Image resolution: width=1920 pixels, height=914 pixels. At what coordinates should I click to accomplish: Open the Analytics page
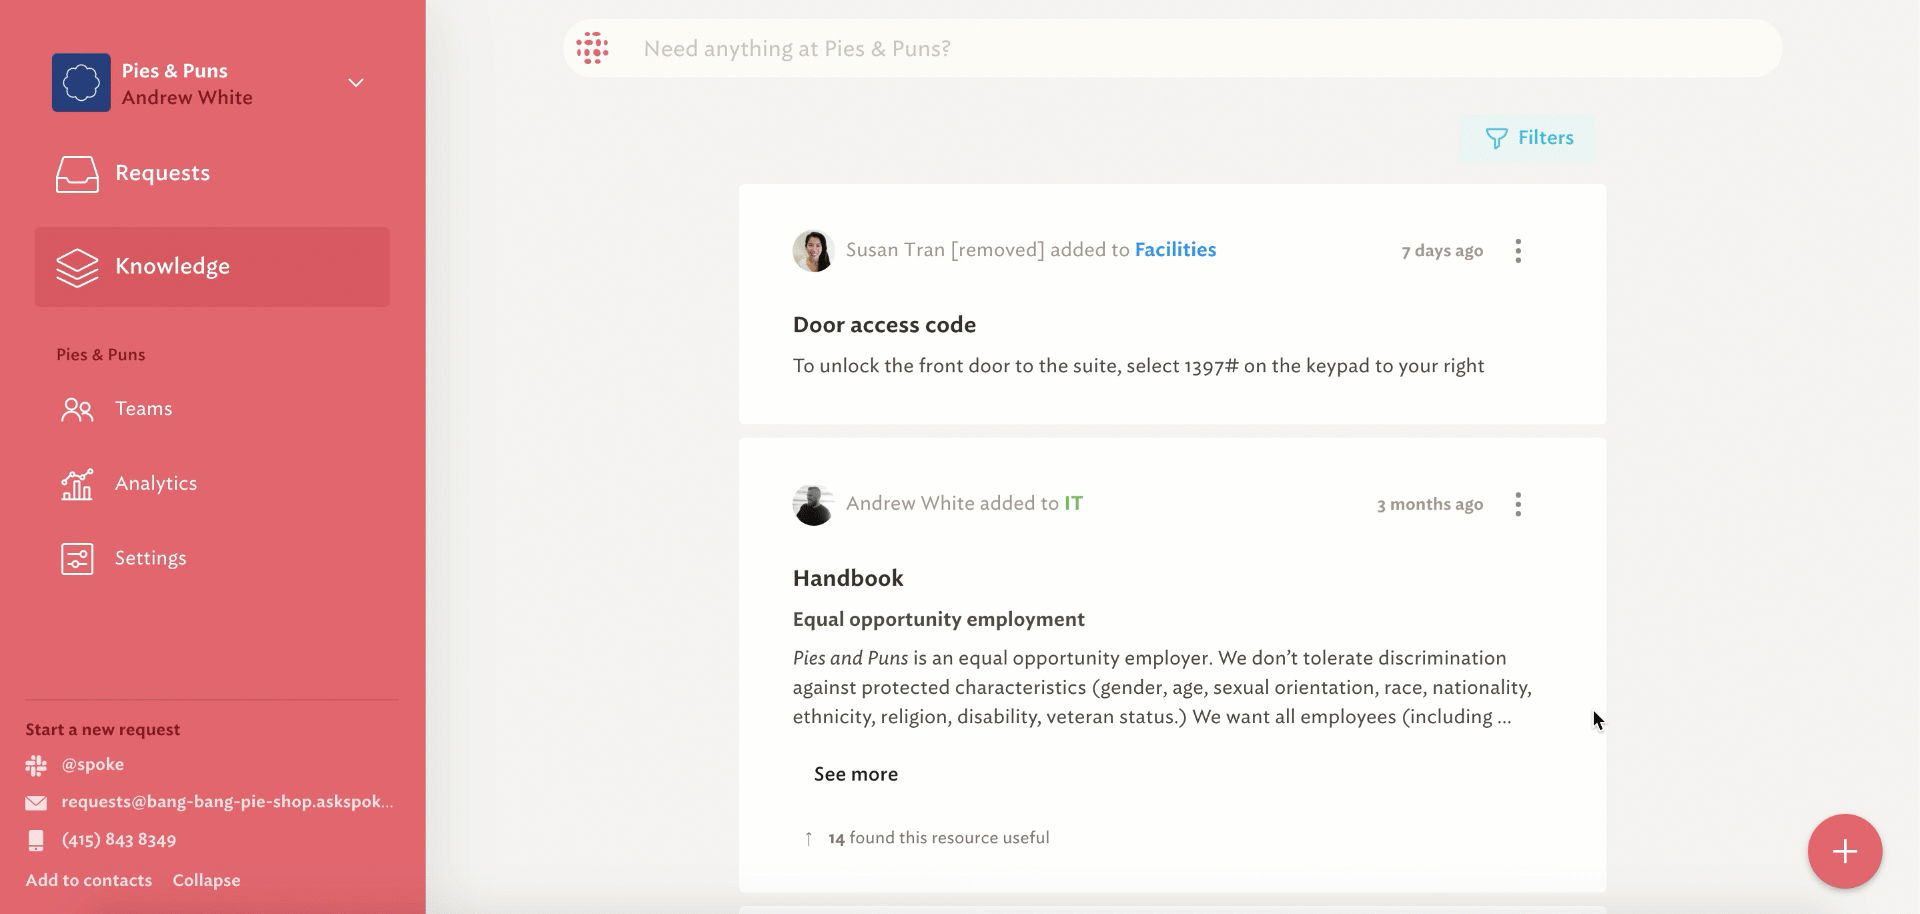point(156,483)
